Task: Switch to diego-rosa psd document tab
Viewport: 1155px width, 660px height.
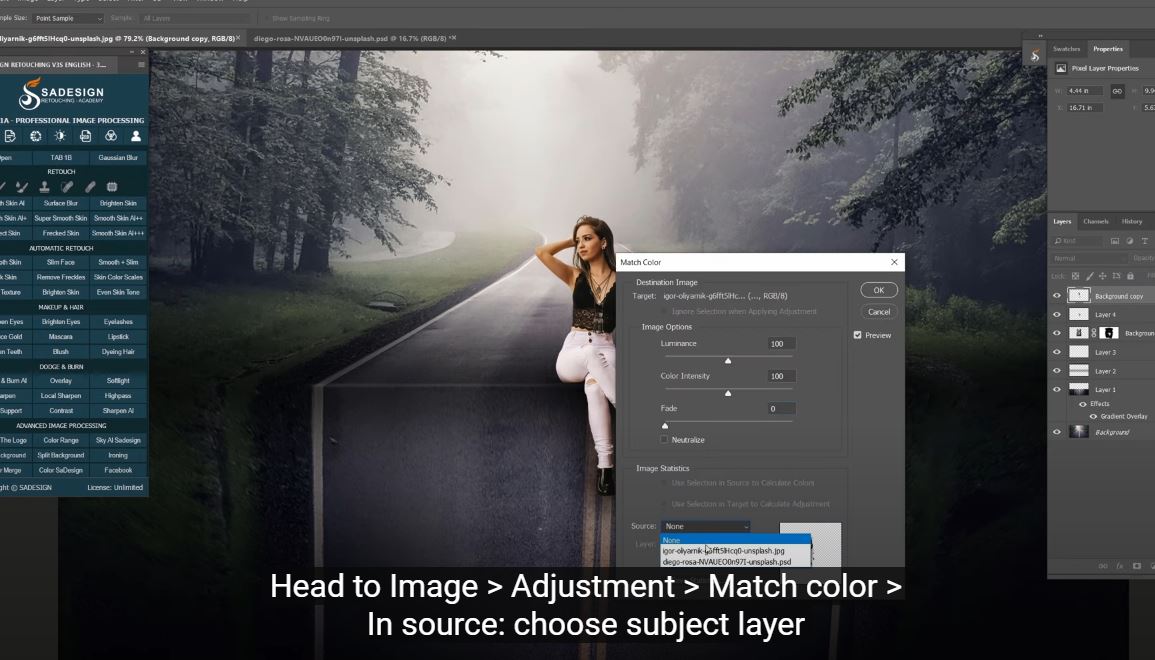Action: pos(354,38)
